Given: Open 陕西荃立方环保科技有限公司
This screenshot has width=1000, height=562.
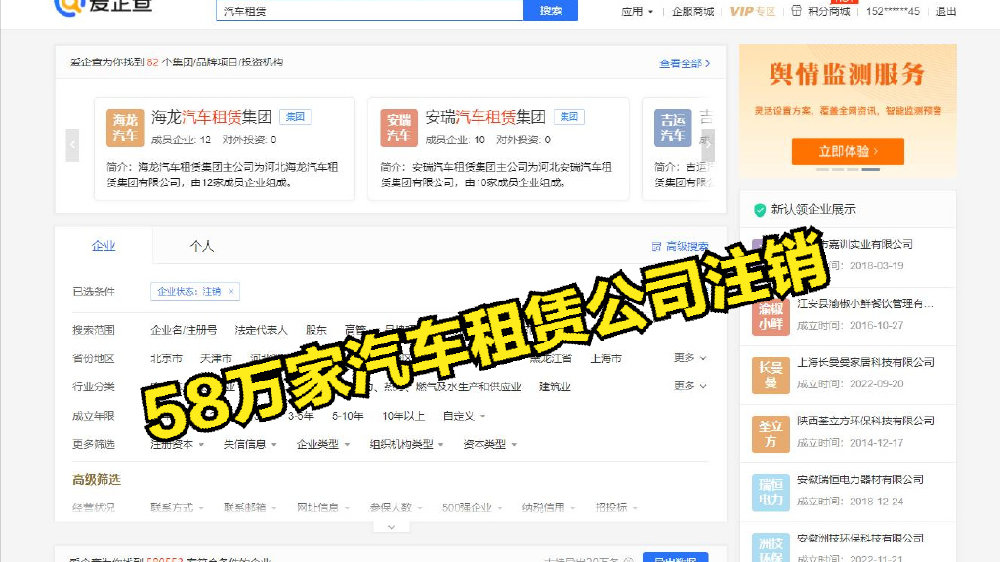Looking at the screenshot, I should 865,421.
